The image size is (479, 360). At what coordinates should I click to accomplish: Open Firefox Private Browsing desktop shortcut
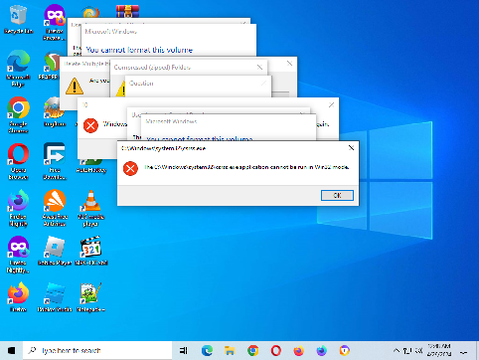(55, 23)
